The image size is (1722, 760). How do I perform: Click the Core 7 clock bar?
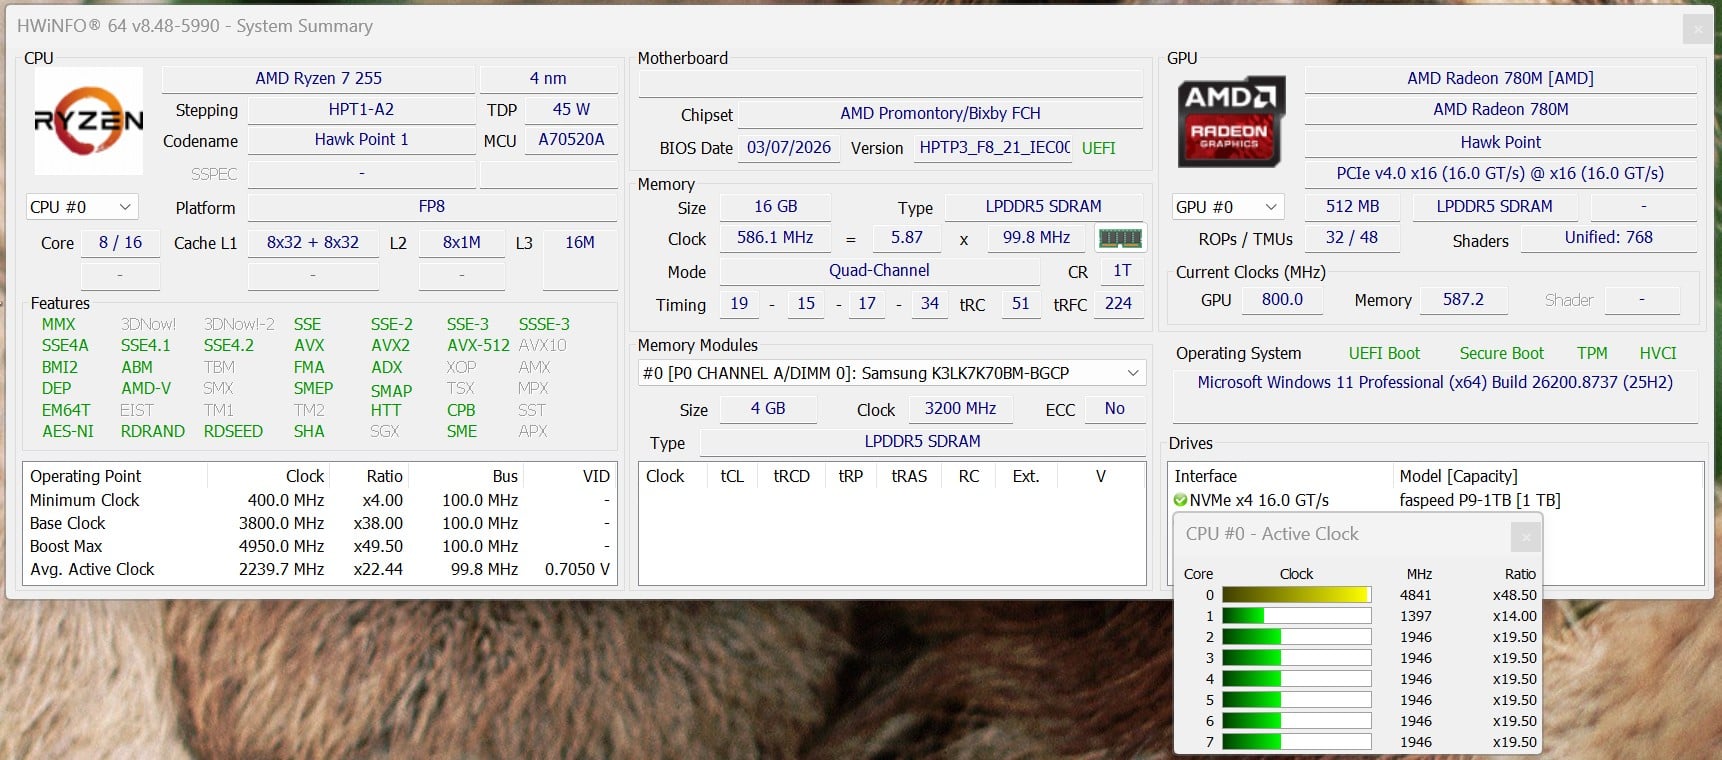tap(1296, 742)
